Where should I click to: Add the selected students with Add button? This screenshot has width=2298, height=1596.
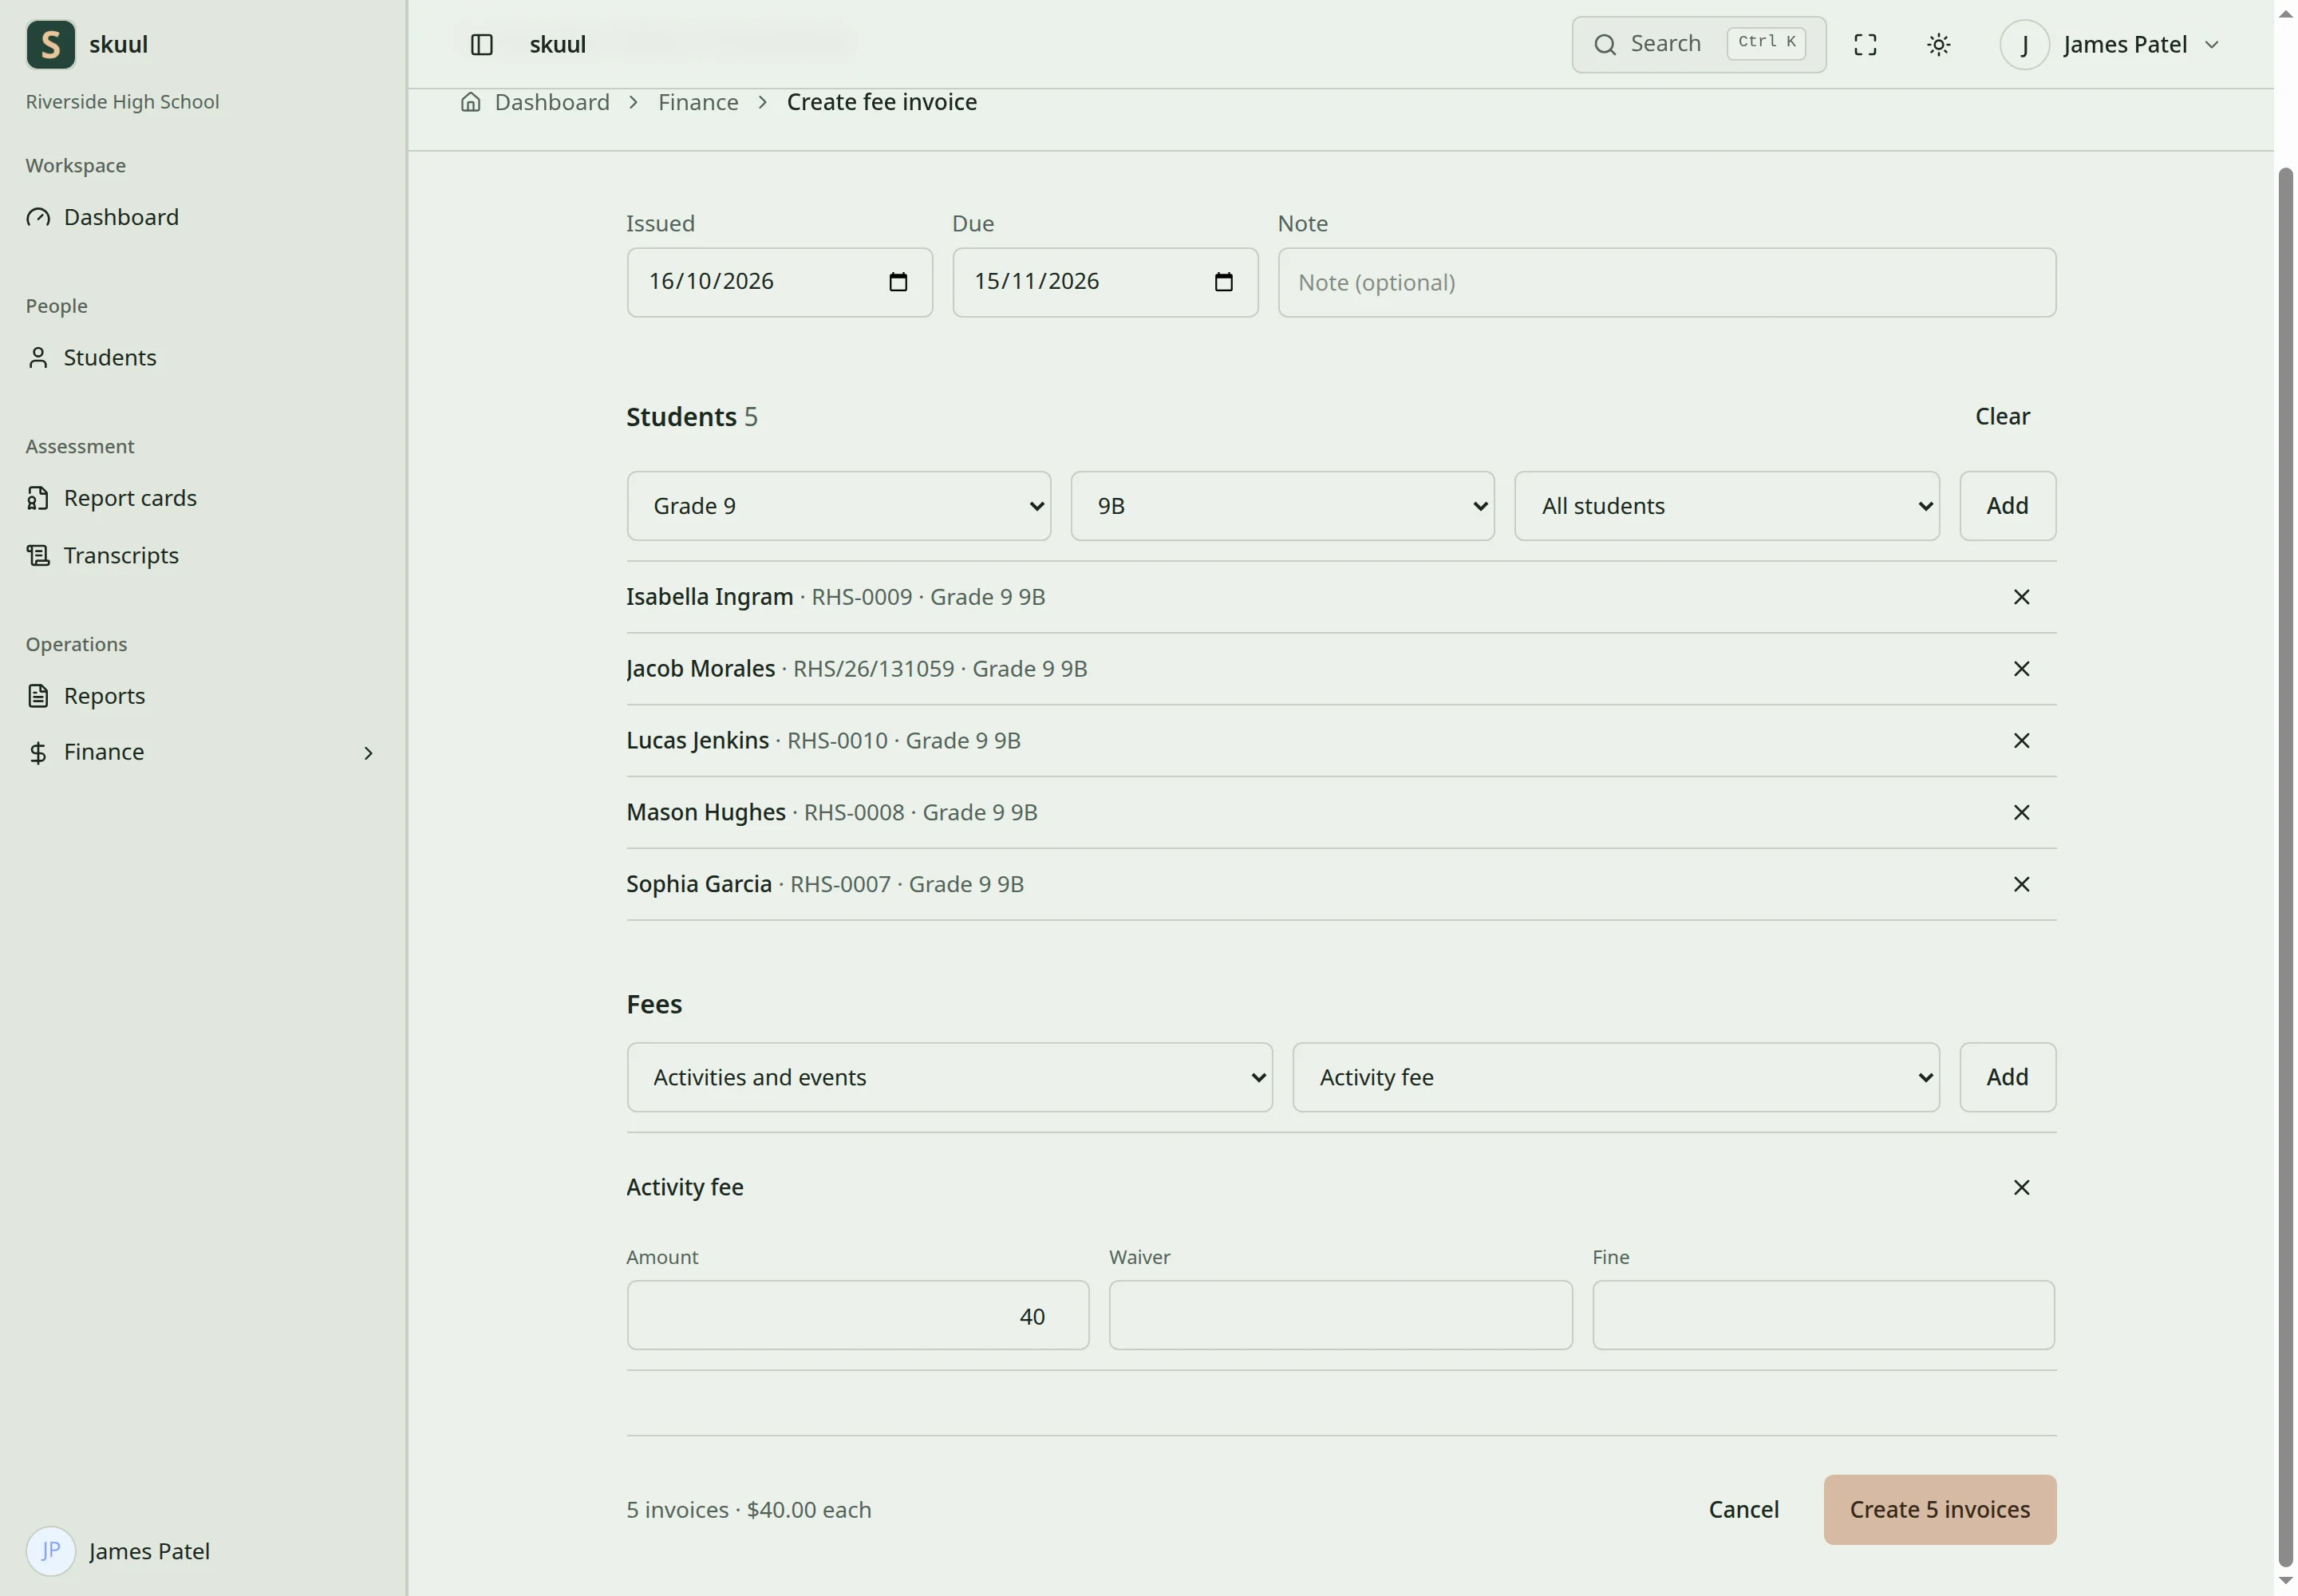(2007, 506)
